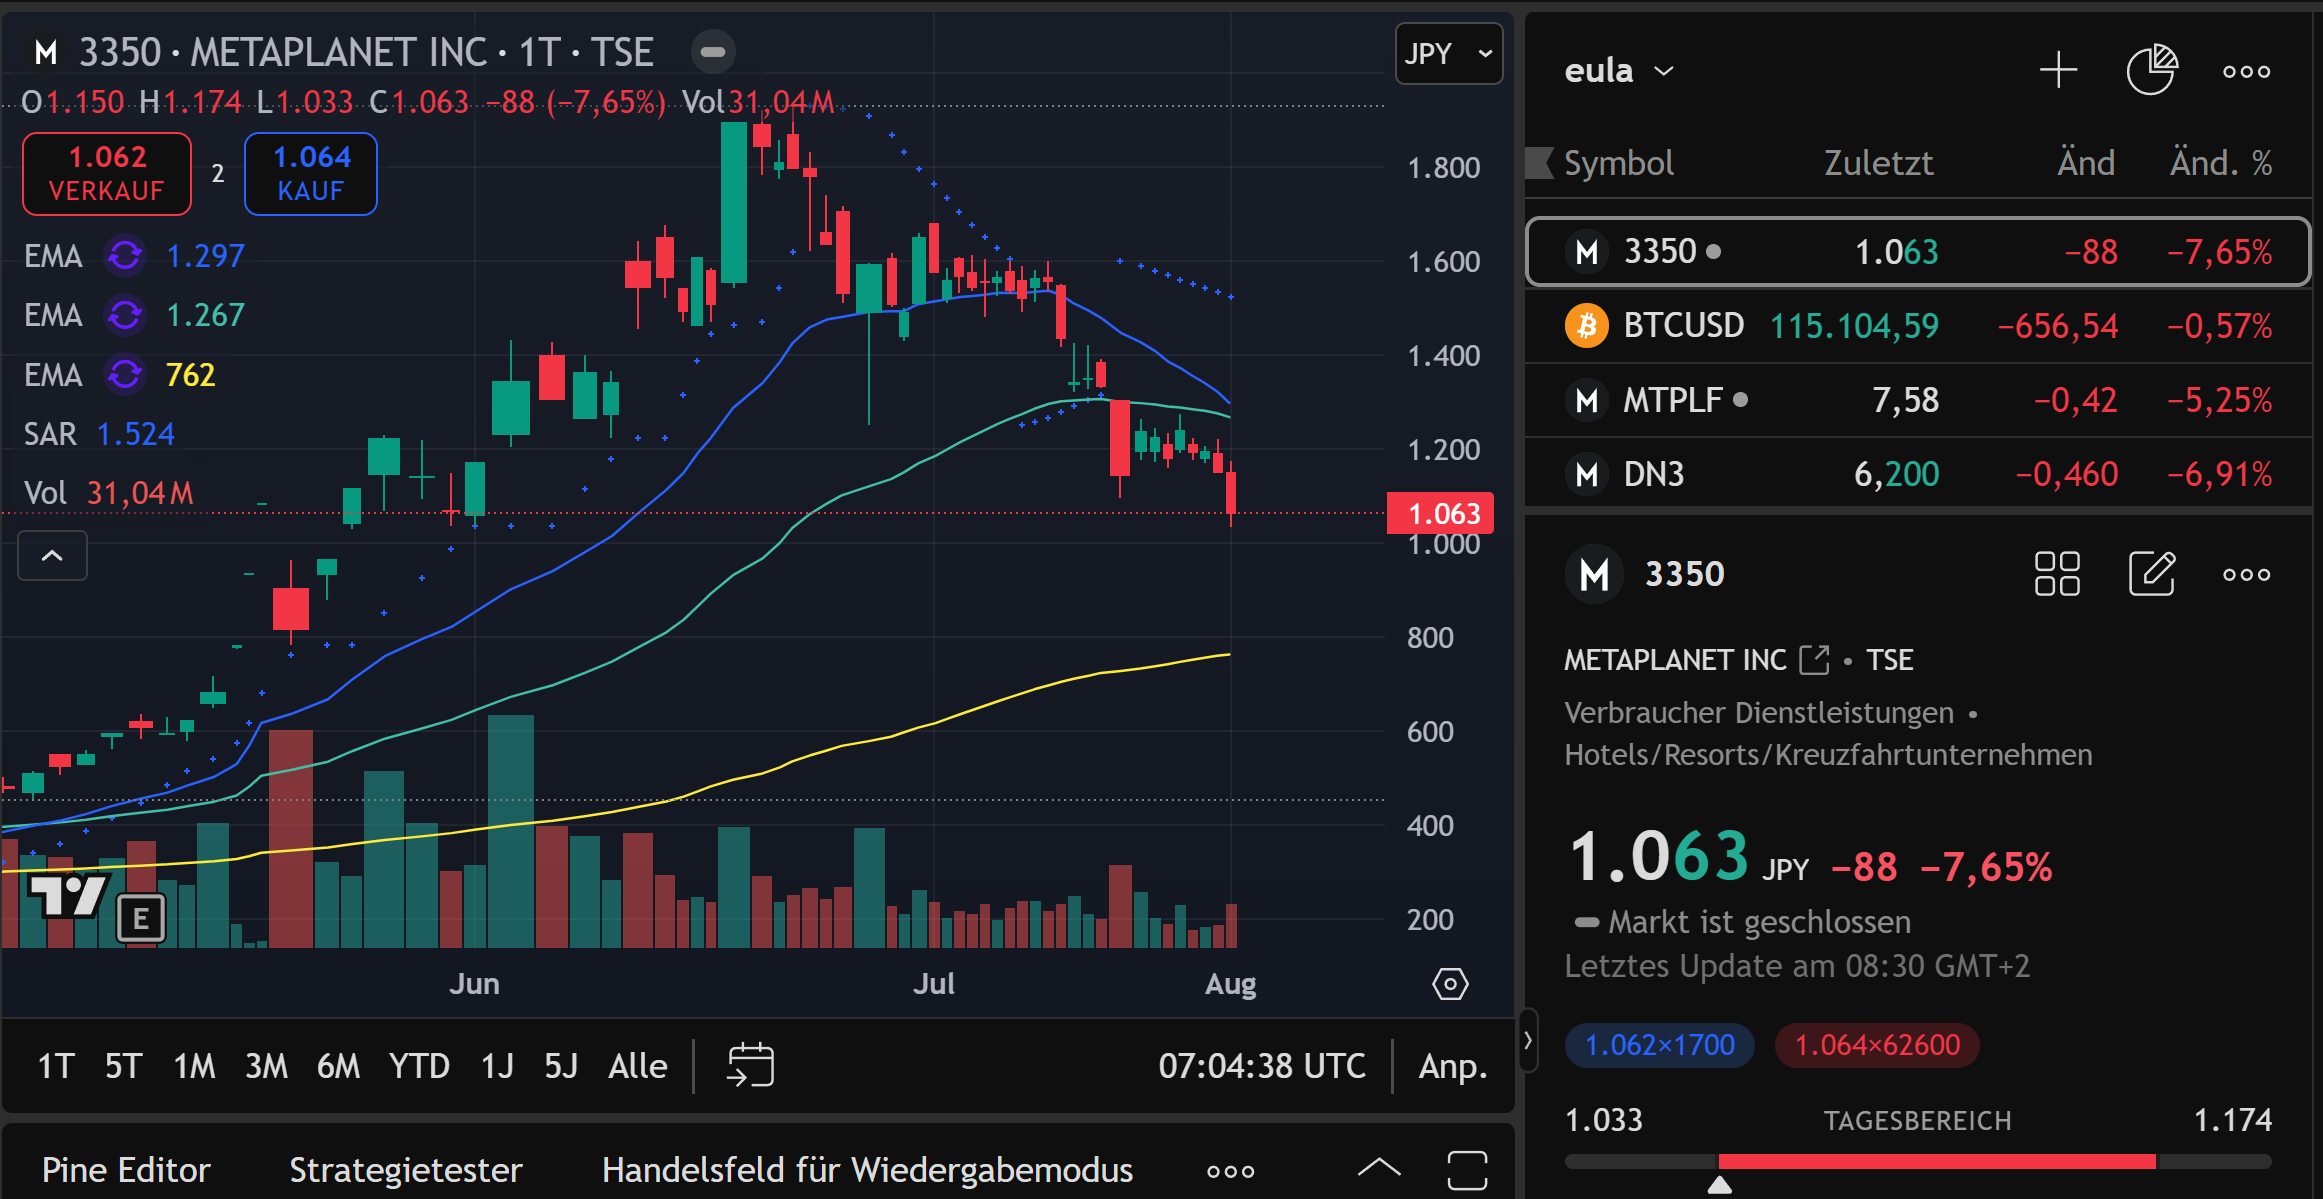Open the watchlist pie chart view icon
Screen dimensions: 2323x1199
2151,71
